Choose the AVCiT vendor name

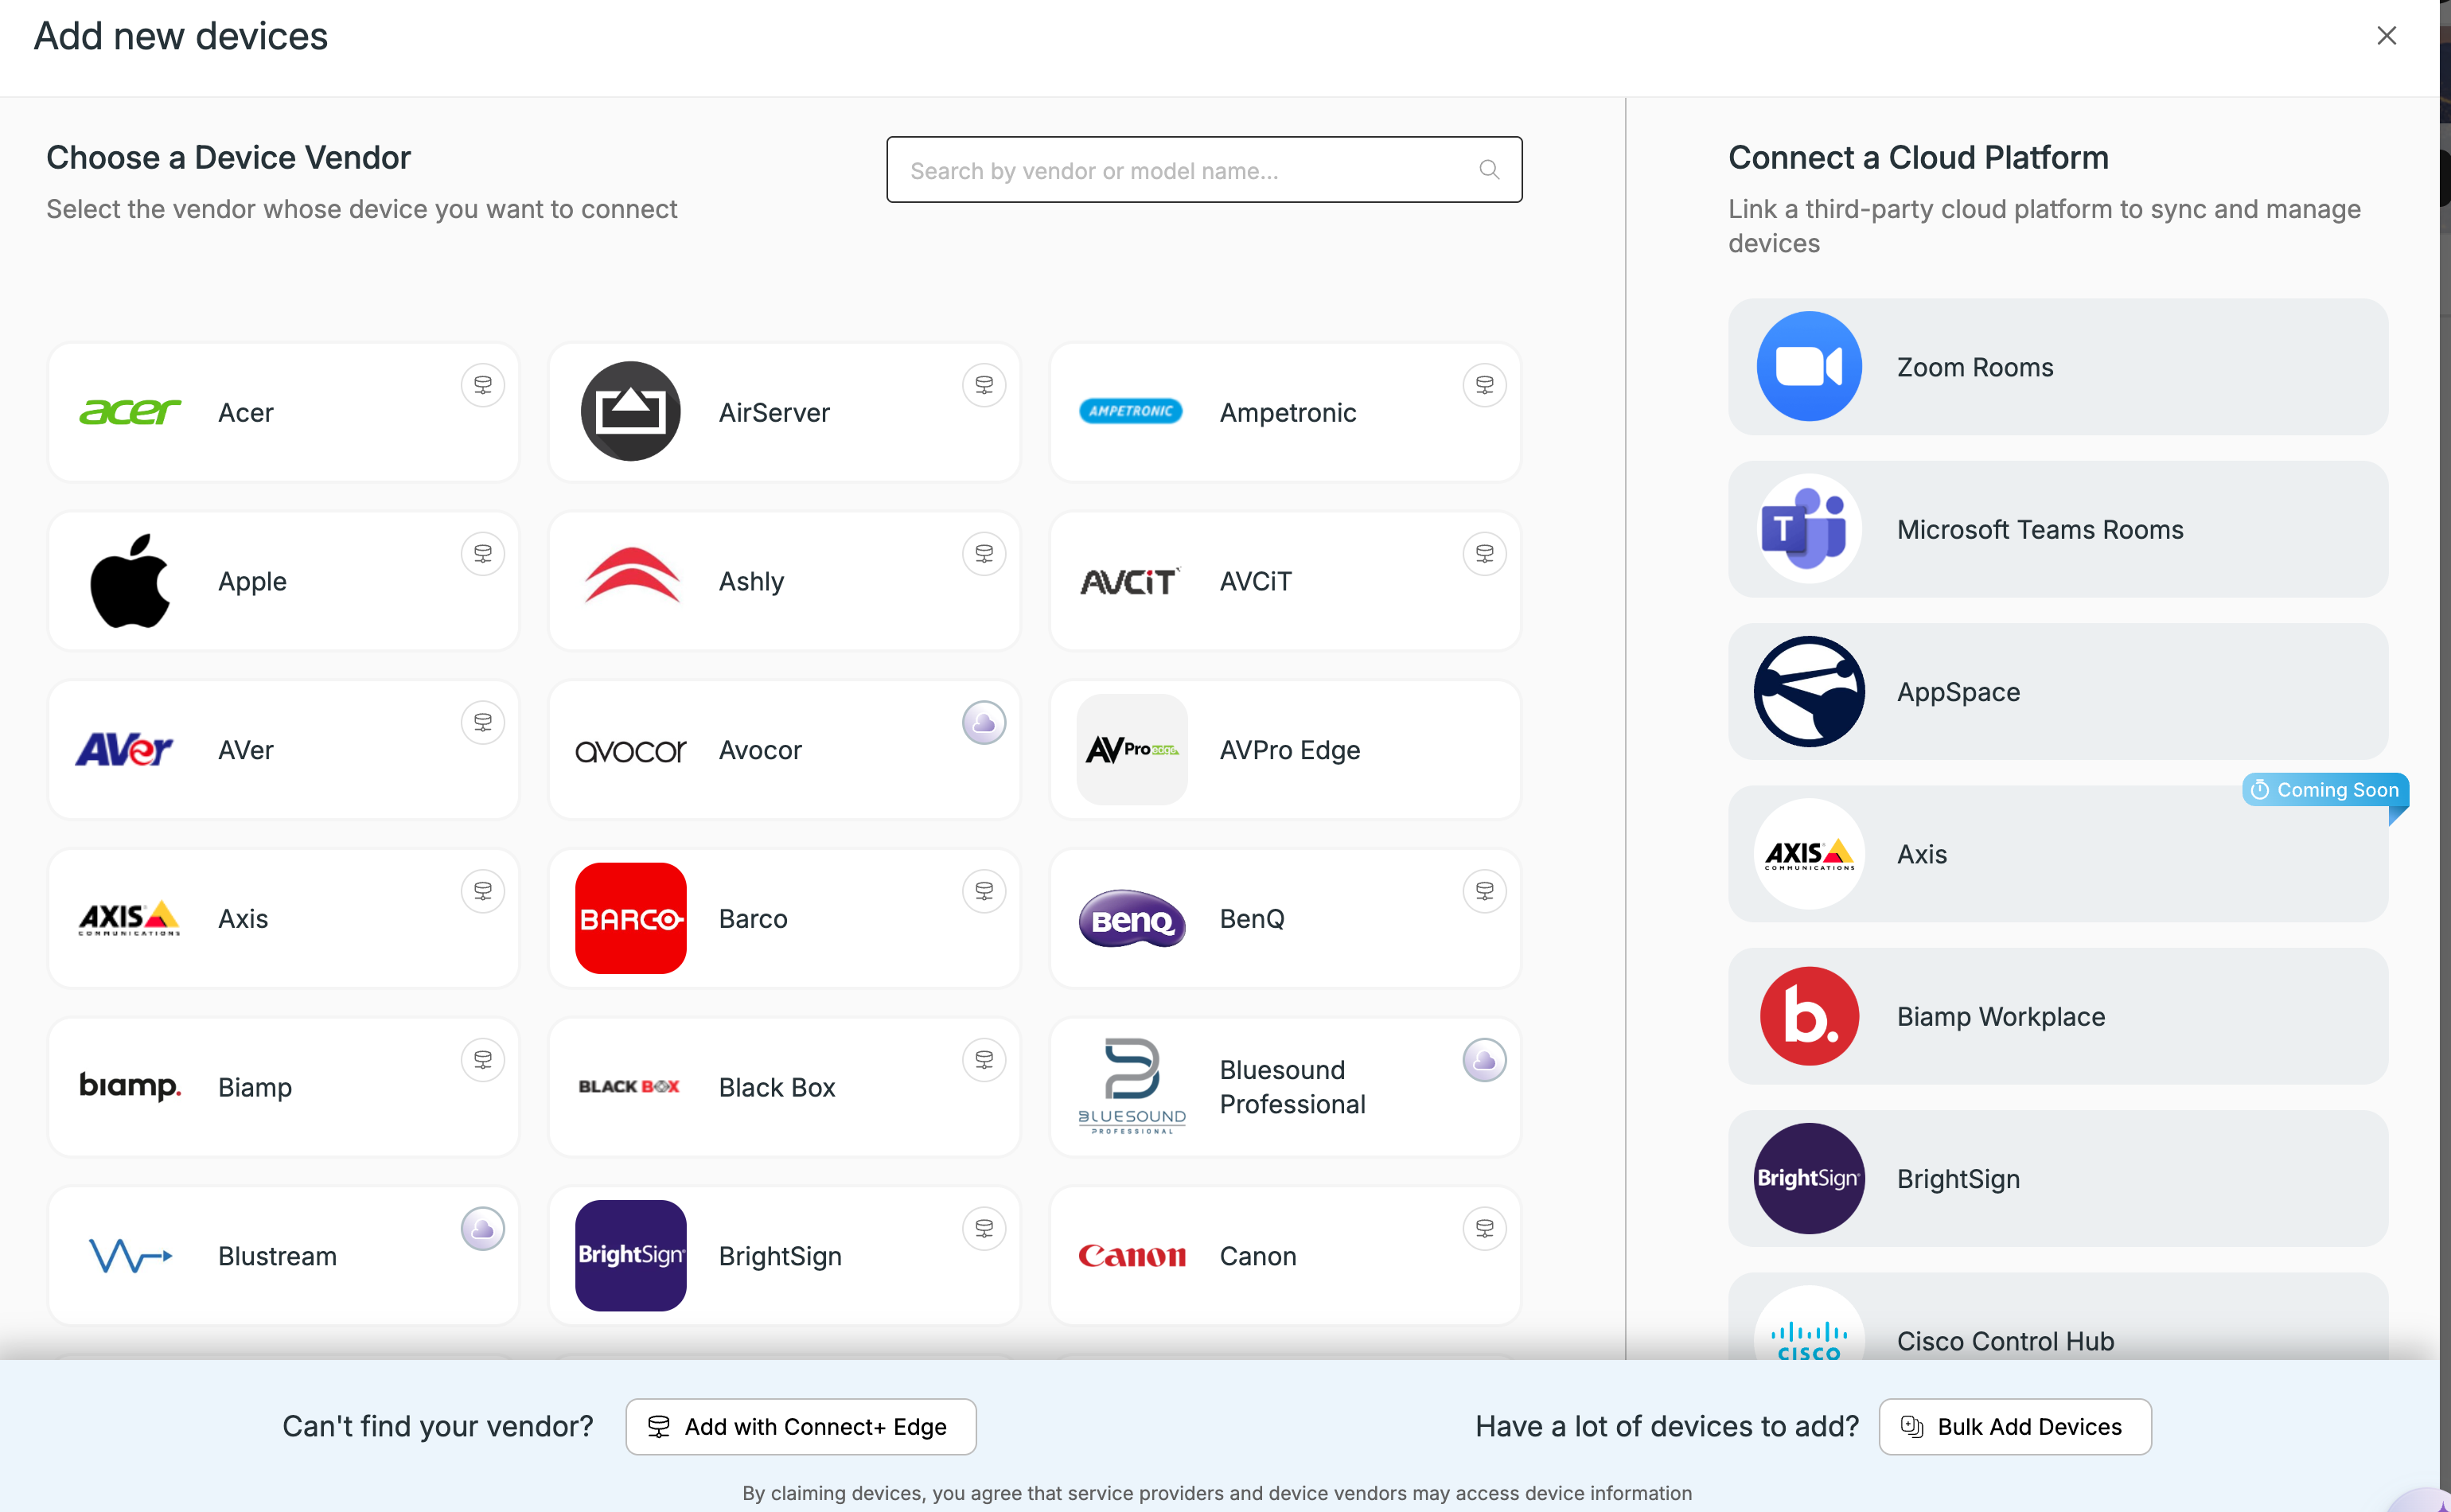[x=1256, y=582]
